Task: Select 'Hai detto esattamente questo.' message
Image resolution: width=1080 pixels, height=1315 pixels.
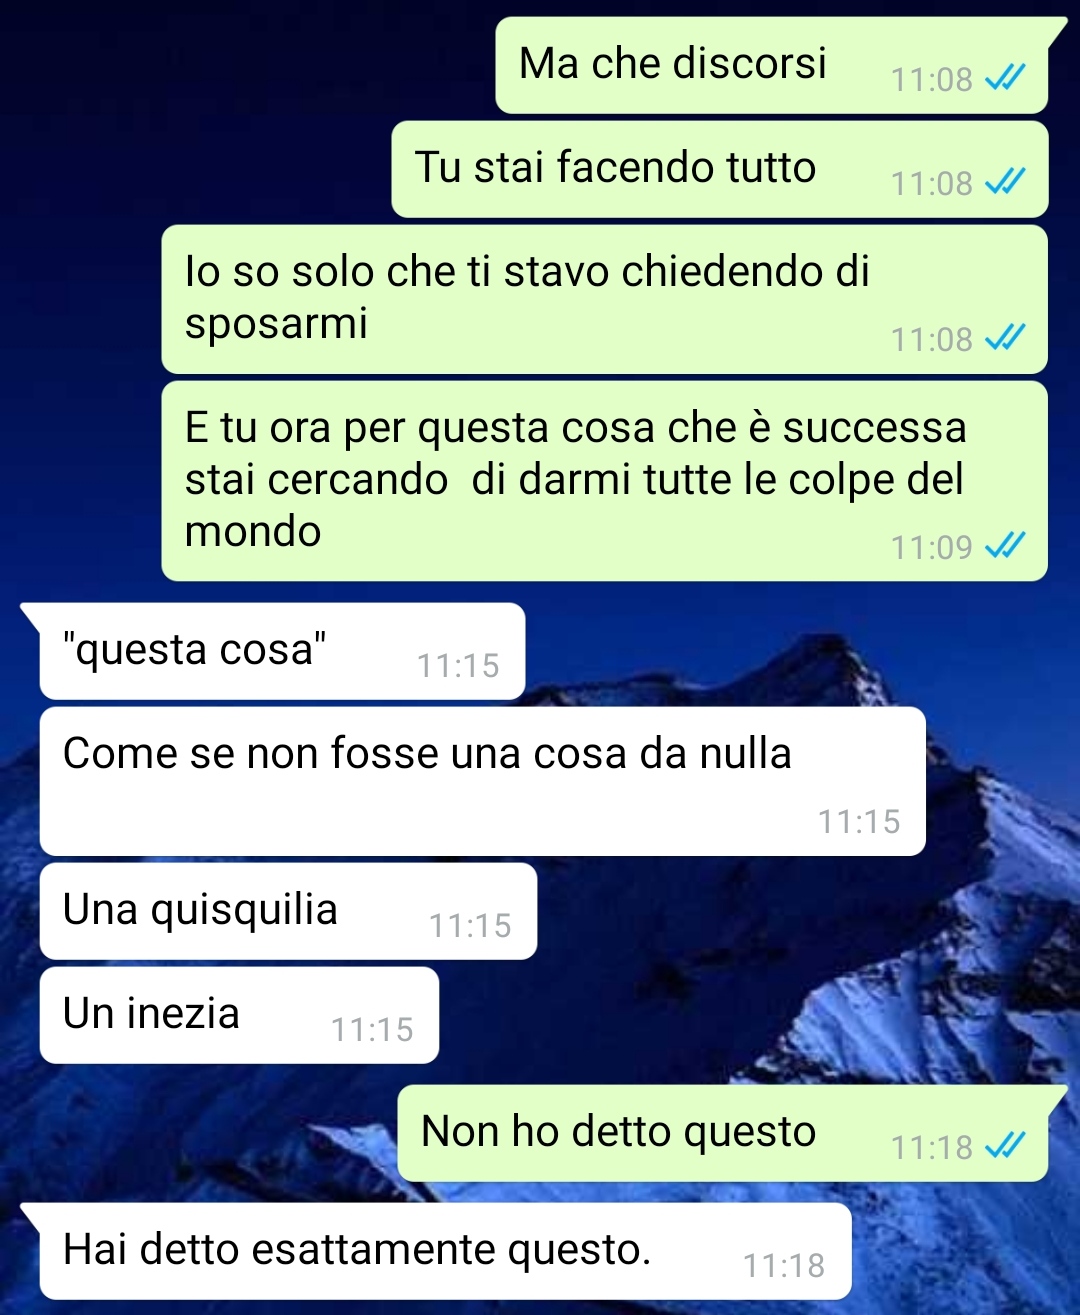Action: [445, 1251]
